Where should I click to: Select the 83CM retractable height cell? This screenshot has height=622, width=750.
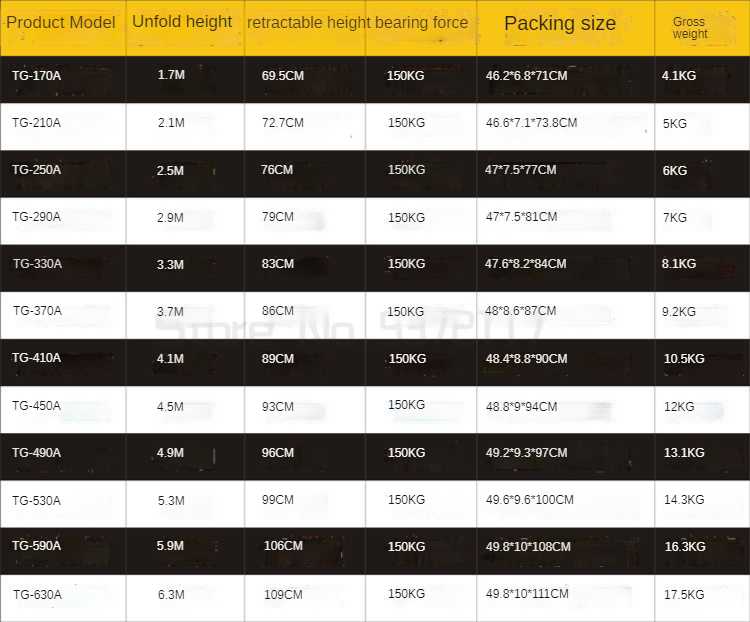pos(278,264)
